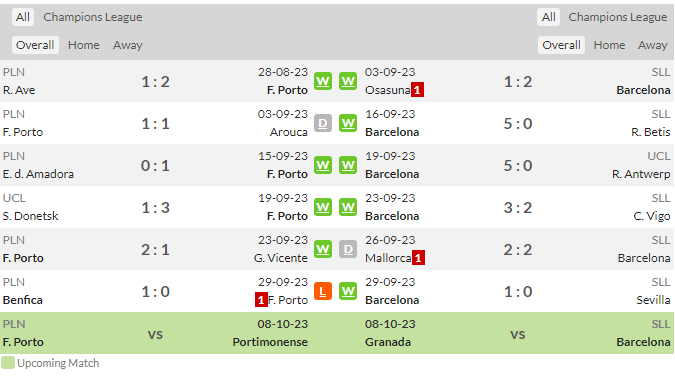Click the W badge for Porto's 28-08-23 match

click(x=323, y=81)
